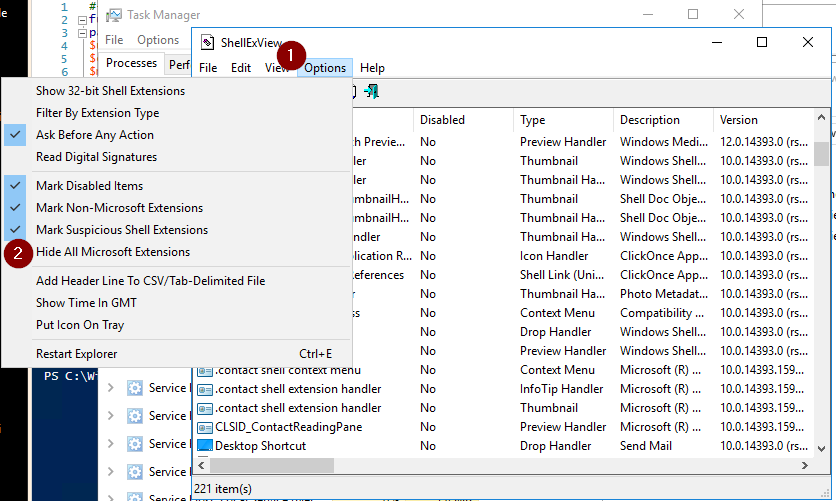Switch to Task Manager Processes tab

(131, 63)
